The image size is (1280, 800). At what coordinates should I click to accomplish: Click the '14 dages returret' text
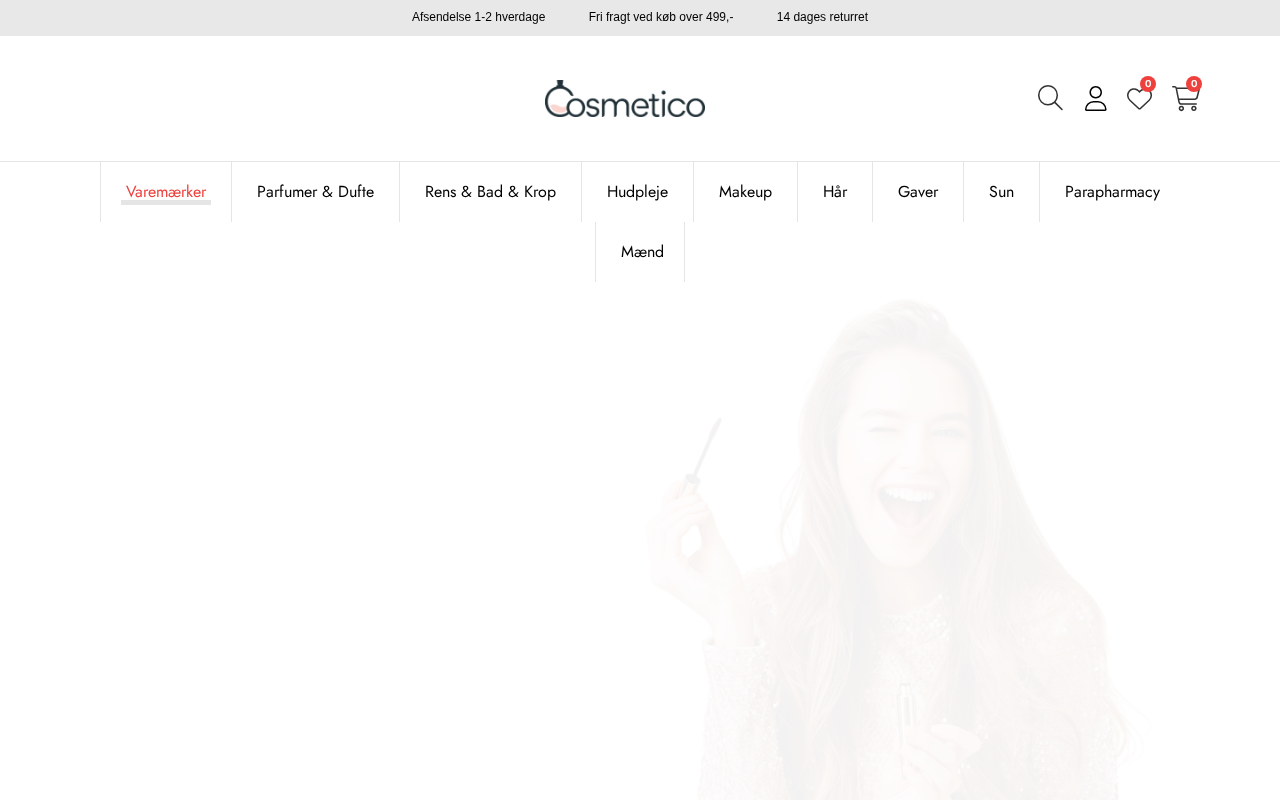[x=822, y=17]
